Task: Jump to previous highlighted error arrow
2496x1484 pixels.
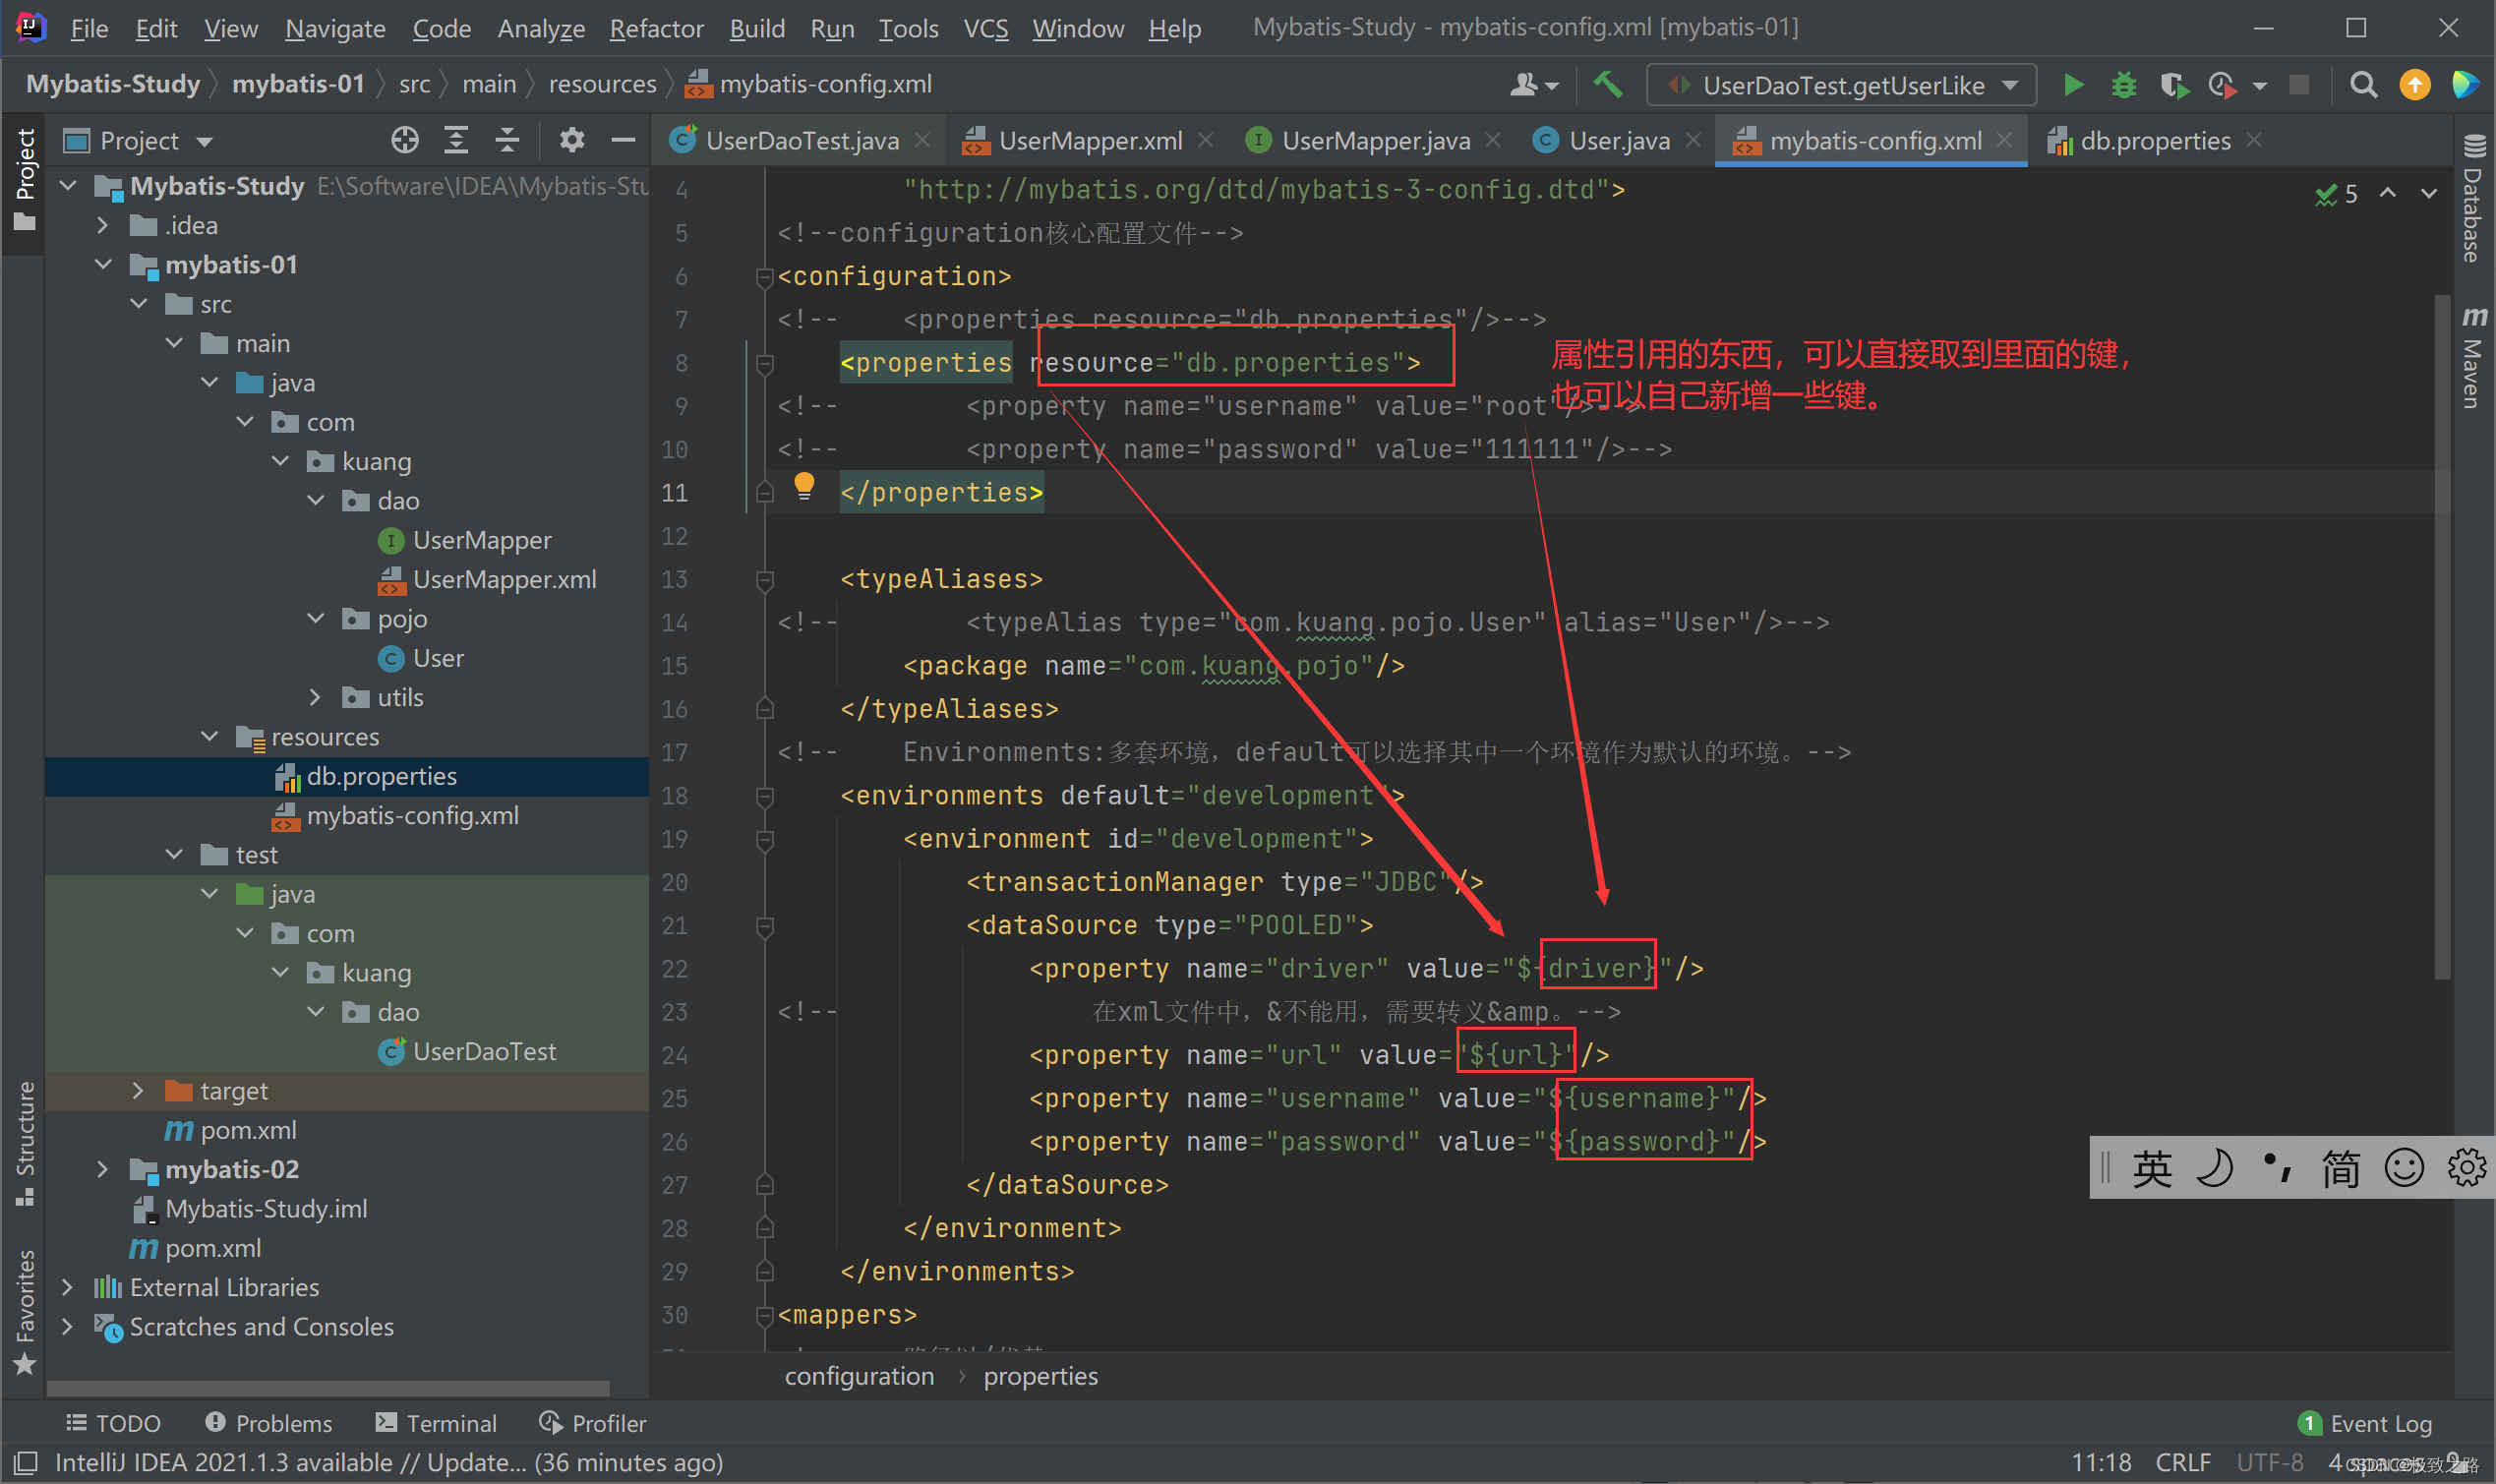Action: 2387,193
